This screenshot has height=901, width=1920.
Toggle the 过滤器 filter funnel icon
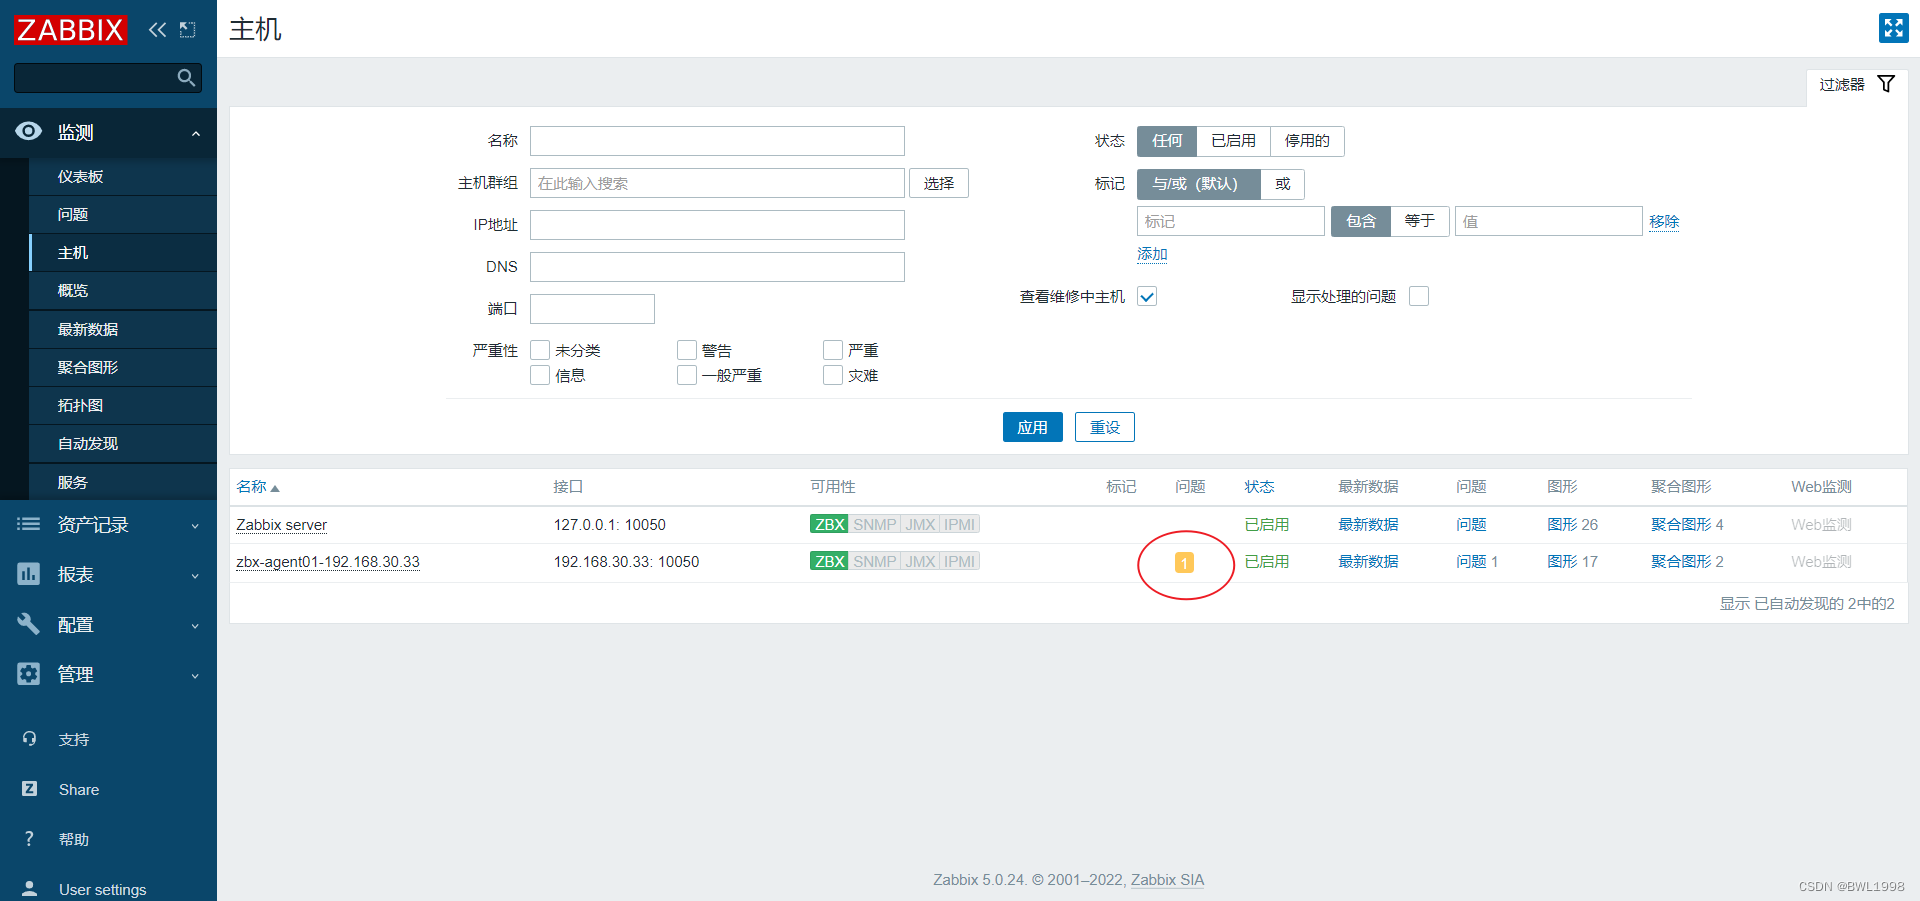click(1886, 84)
